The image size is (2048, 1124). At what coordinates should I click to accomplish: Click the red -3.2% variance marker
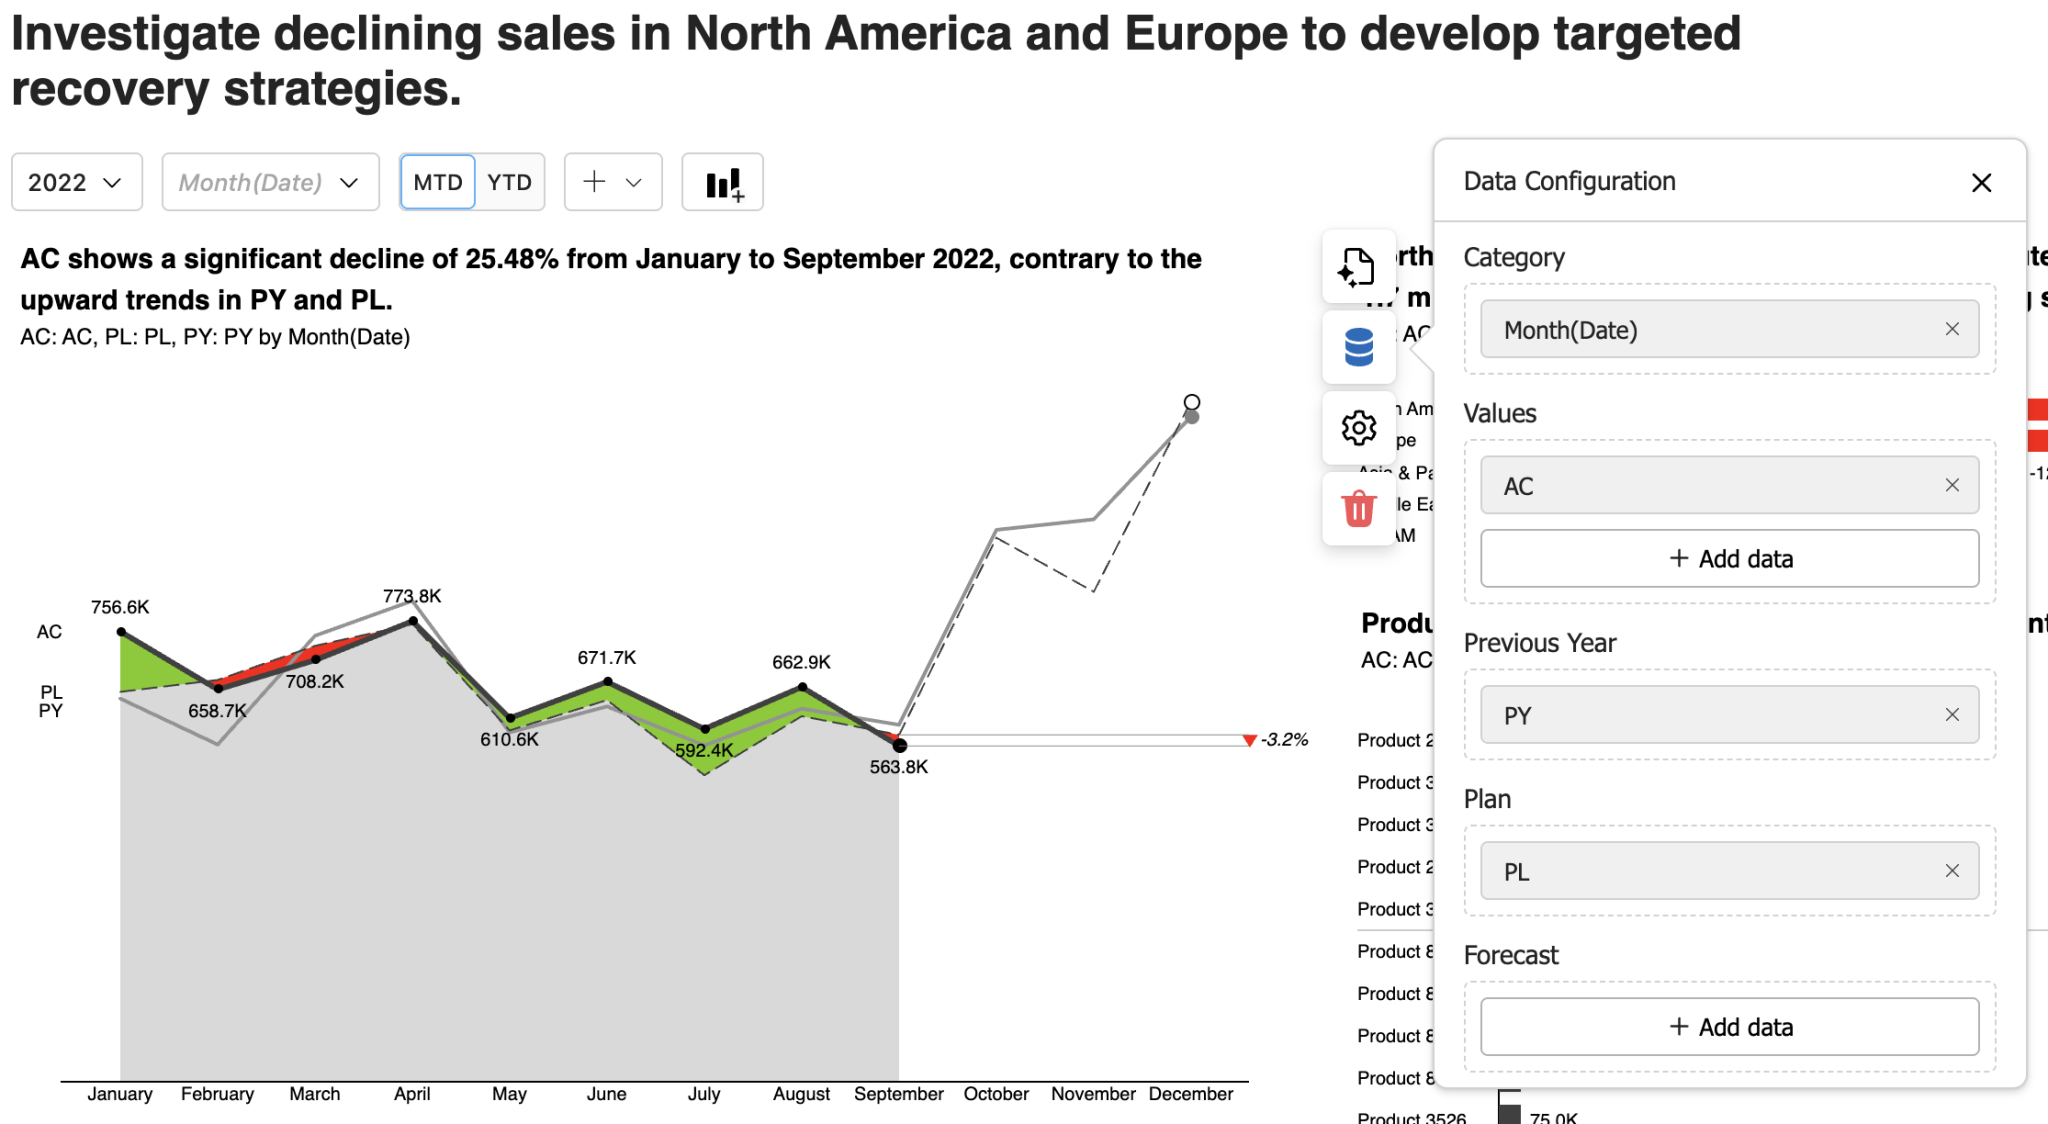(x=1250, y=740)
